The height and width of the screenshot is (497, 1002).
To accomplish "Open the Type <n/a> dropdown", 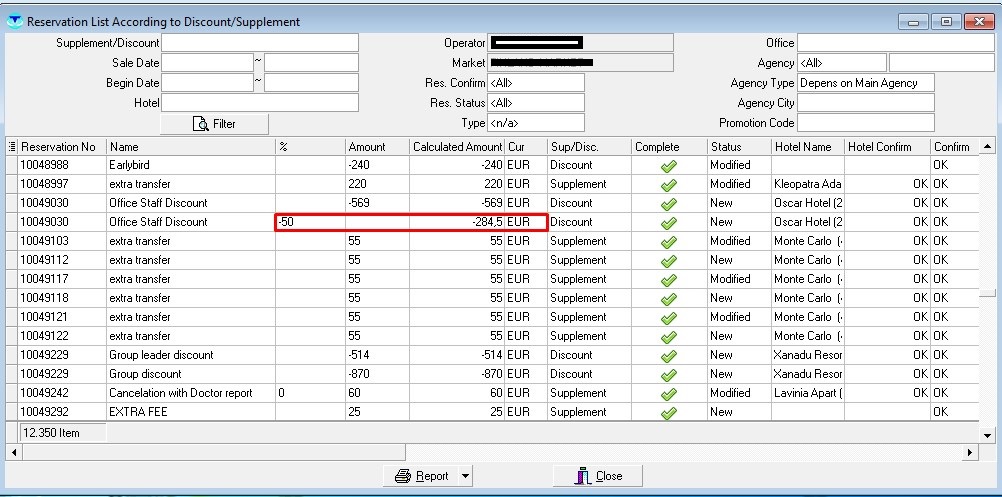I will tap(535, 123).
